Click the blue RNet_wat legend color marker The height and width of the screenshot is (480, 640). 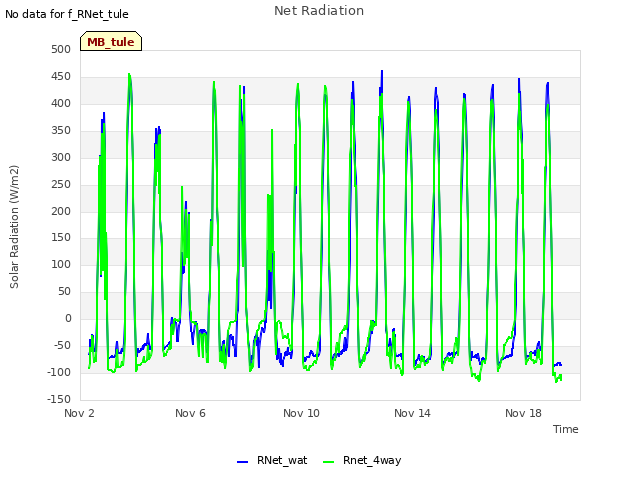pos(242,462)
